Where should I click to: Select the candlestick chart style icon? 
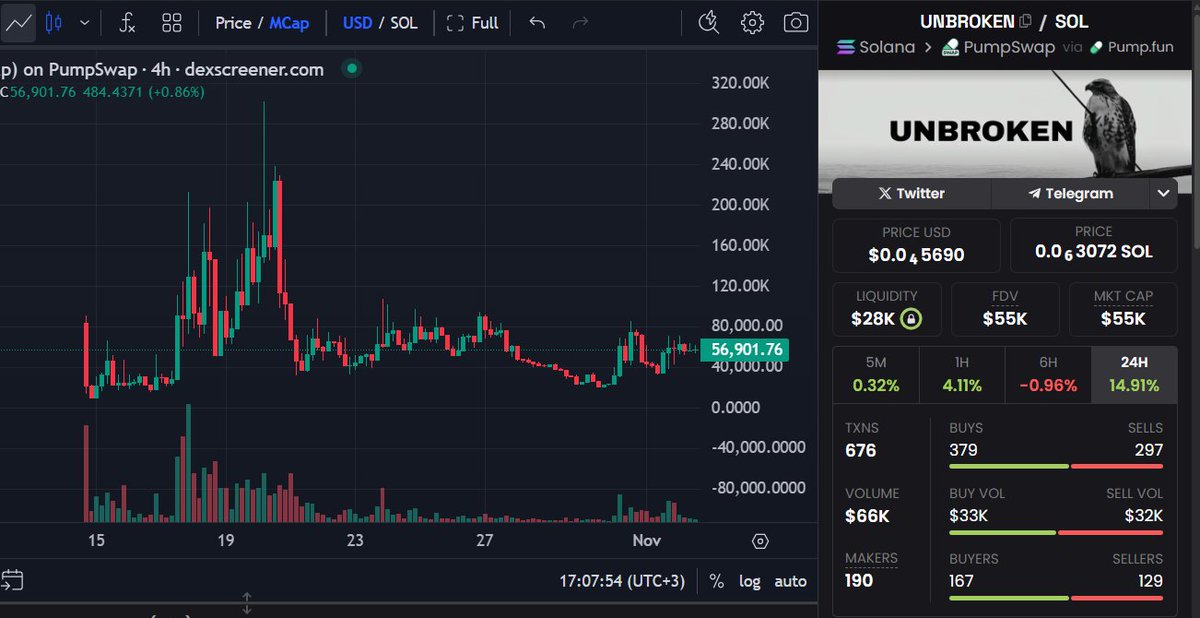pyautogui.click(x=54, y=22)
